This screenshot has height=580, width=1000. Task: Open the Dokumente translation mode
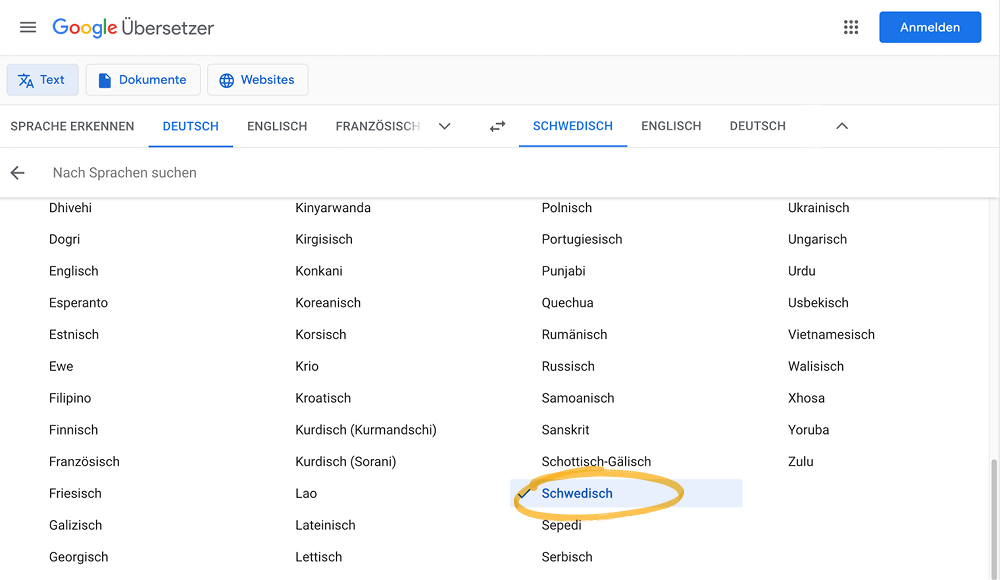143,80
